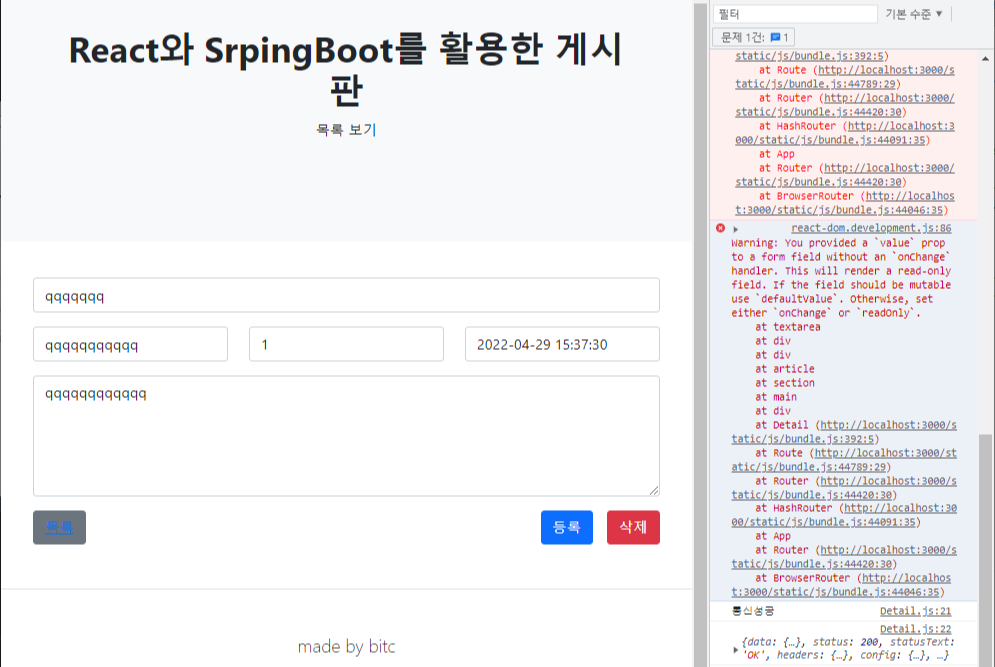Viewport: 995px width, 667px height.
Task: Click the console scrollbar up arrow
Action: click(x=985, y=58)
